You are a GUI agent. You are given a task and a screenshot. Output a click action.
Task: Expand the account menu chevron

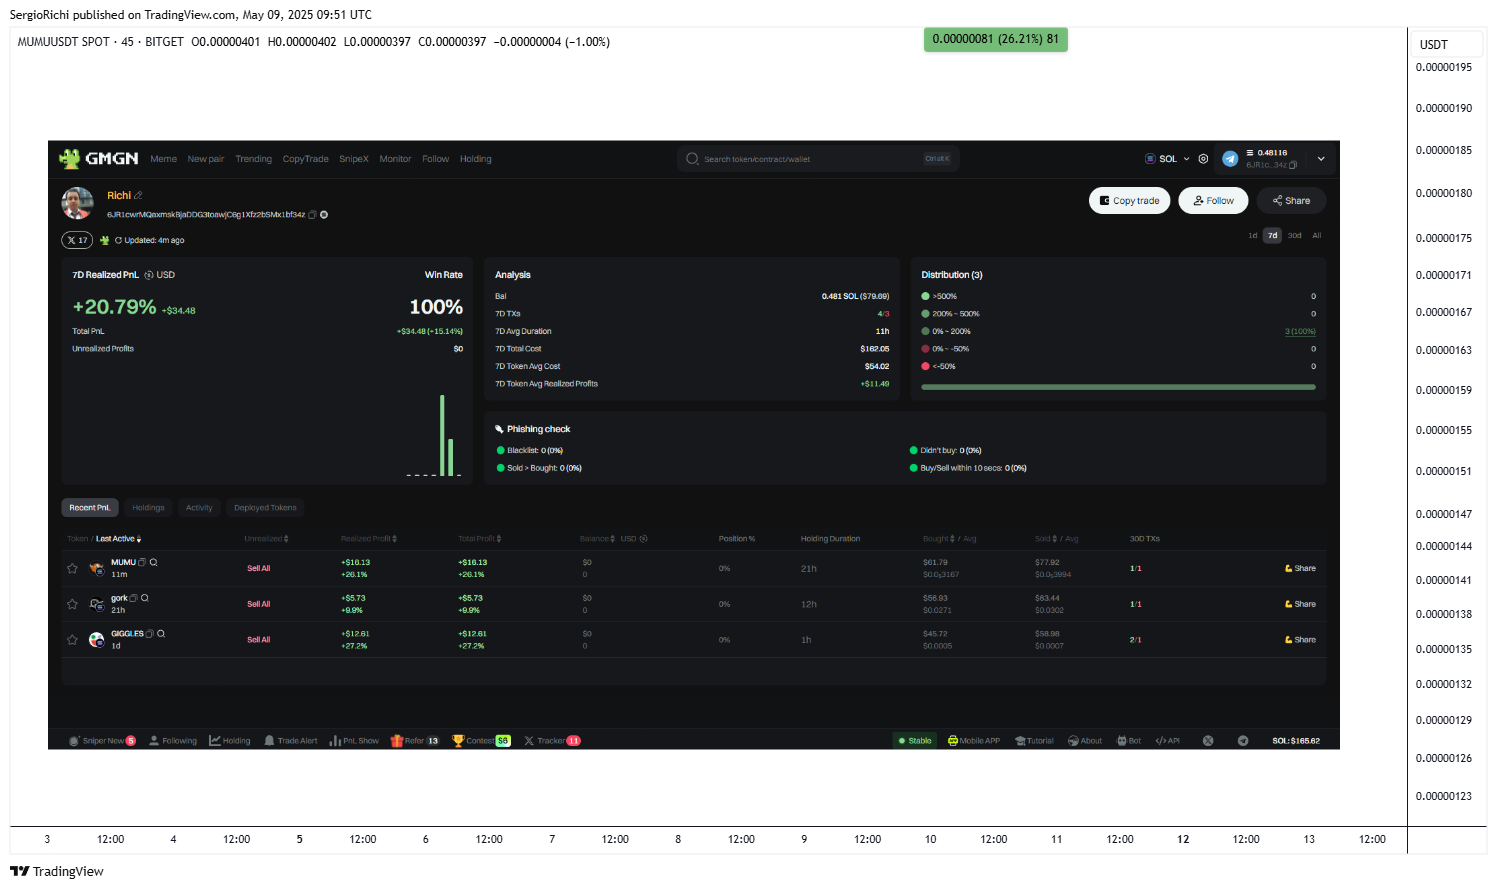[1321, 159]
